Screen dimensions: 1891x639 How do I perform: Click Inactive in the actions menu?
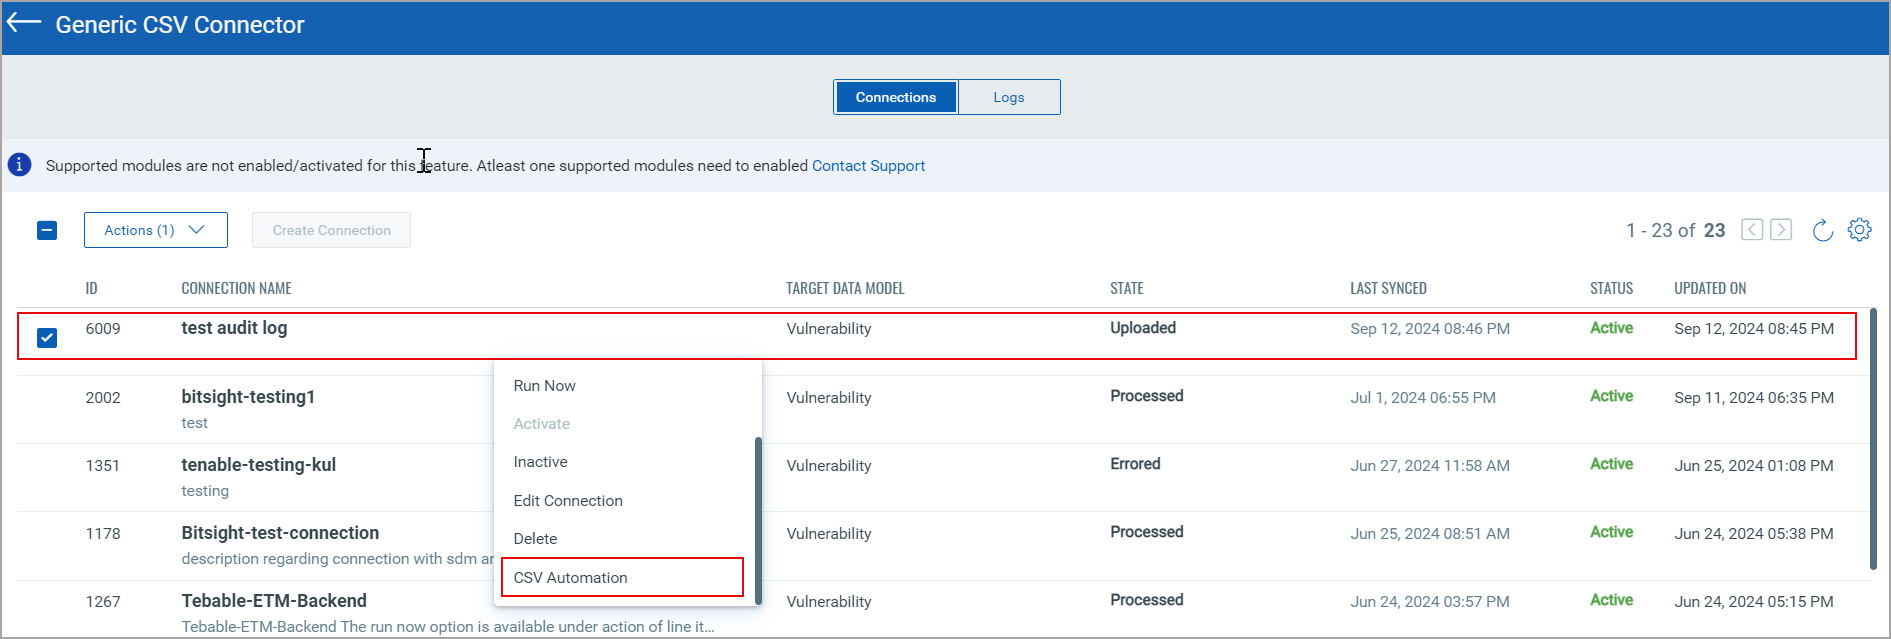click(x=540, y=462)
